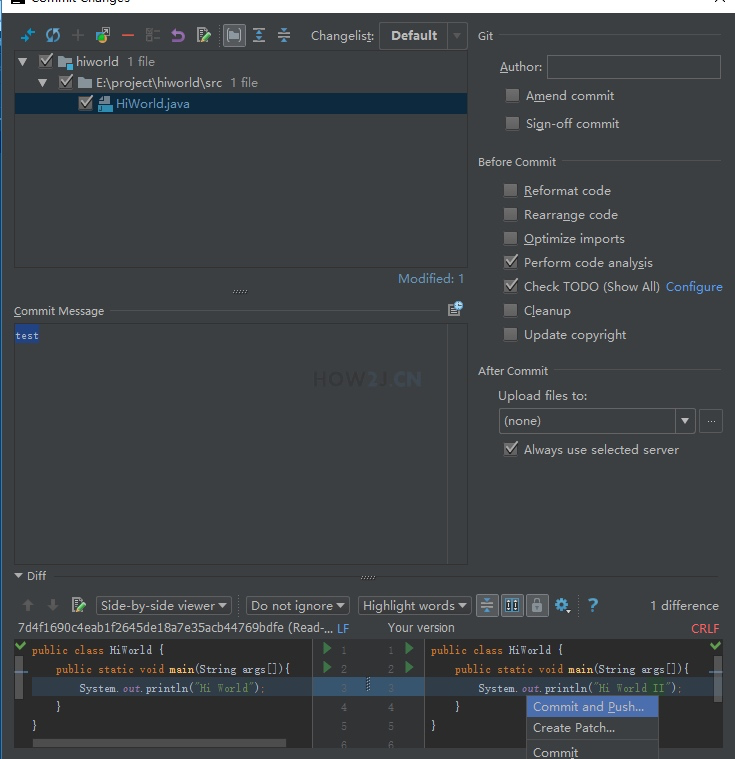Check the Reformat code option
Screen dimensions: 735x759
(510, 190)
